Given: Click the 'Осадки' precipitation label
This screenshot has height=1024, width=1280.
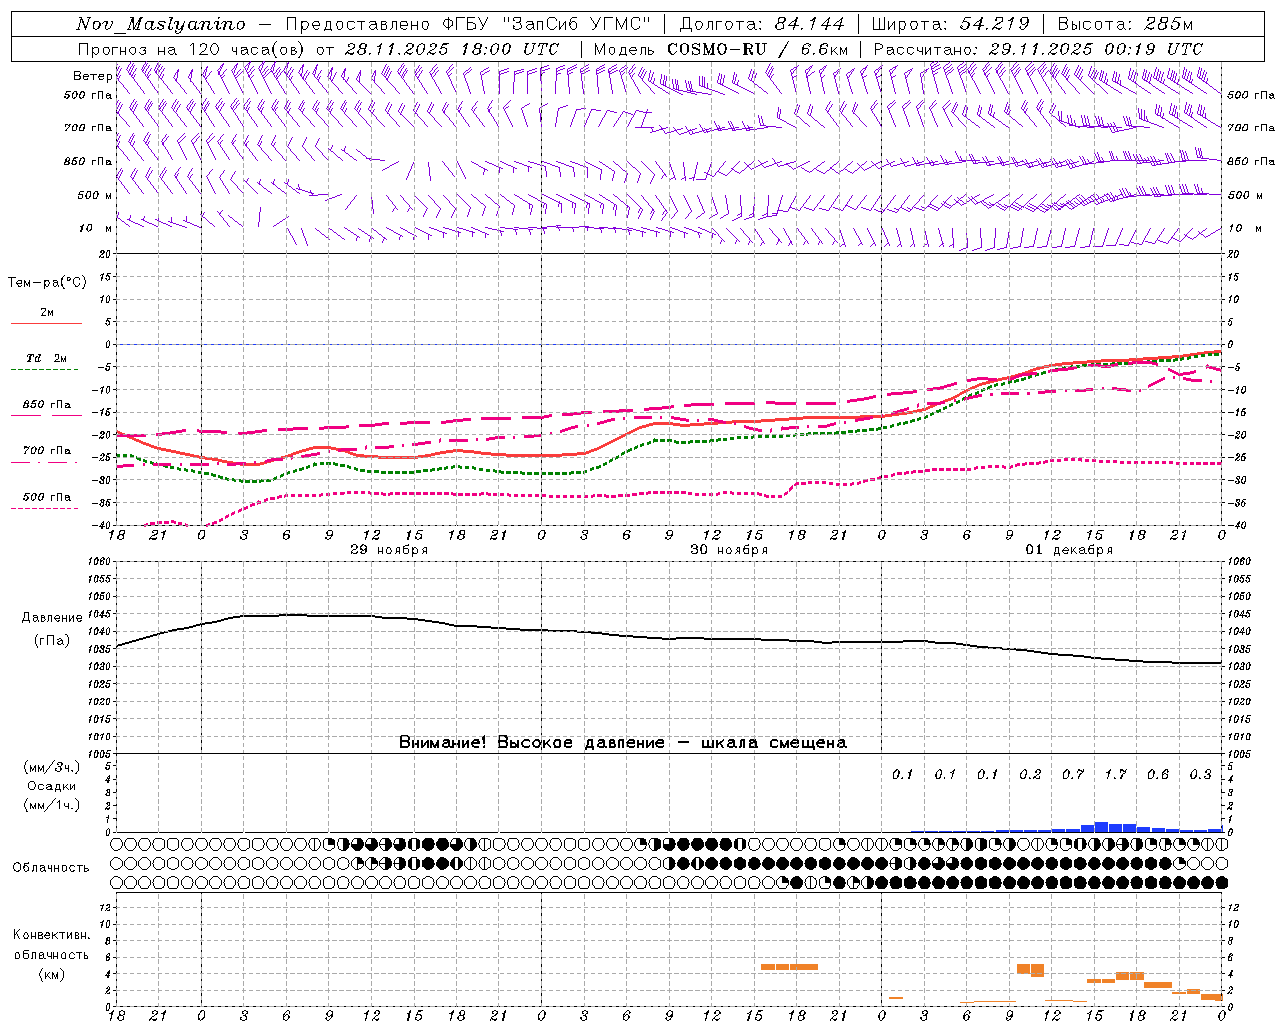Looking at the screenshot, I should (x=51, y=786).
